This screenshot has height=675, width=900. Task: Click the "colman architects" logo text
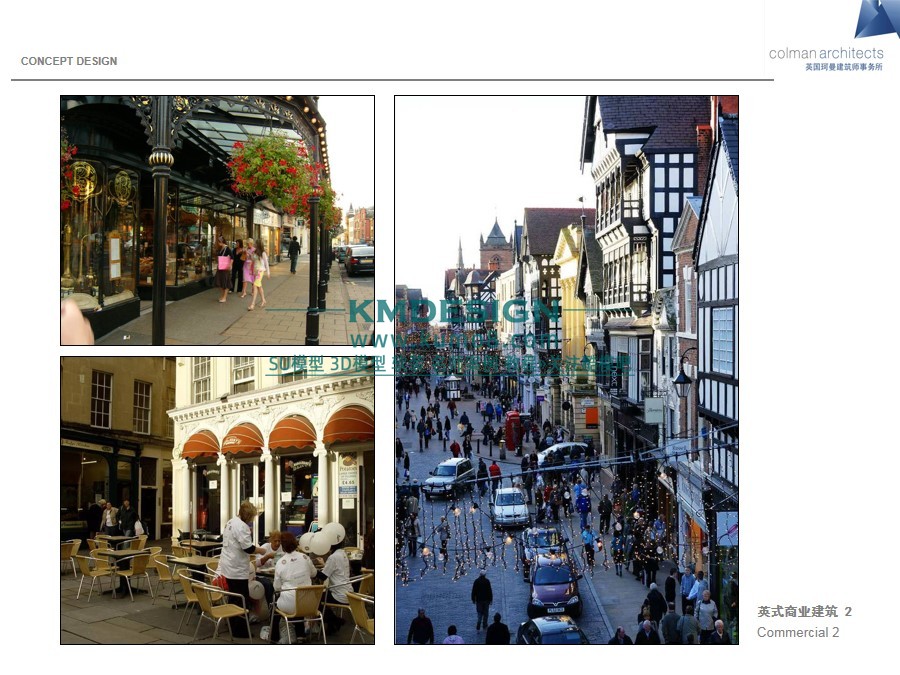click(826, 53)
